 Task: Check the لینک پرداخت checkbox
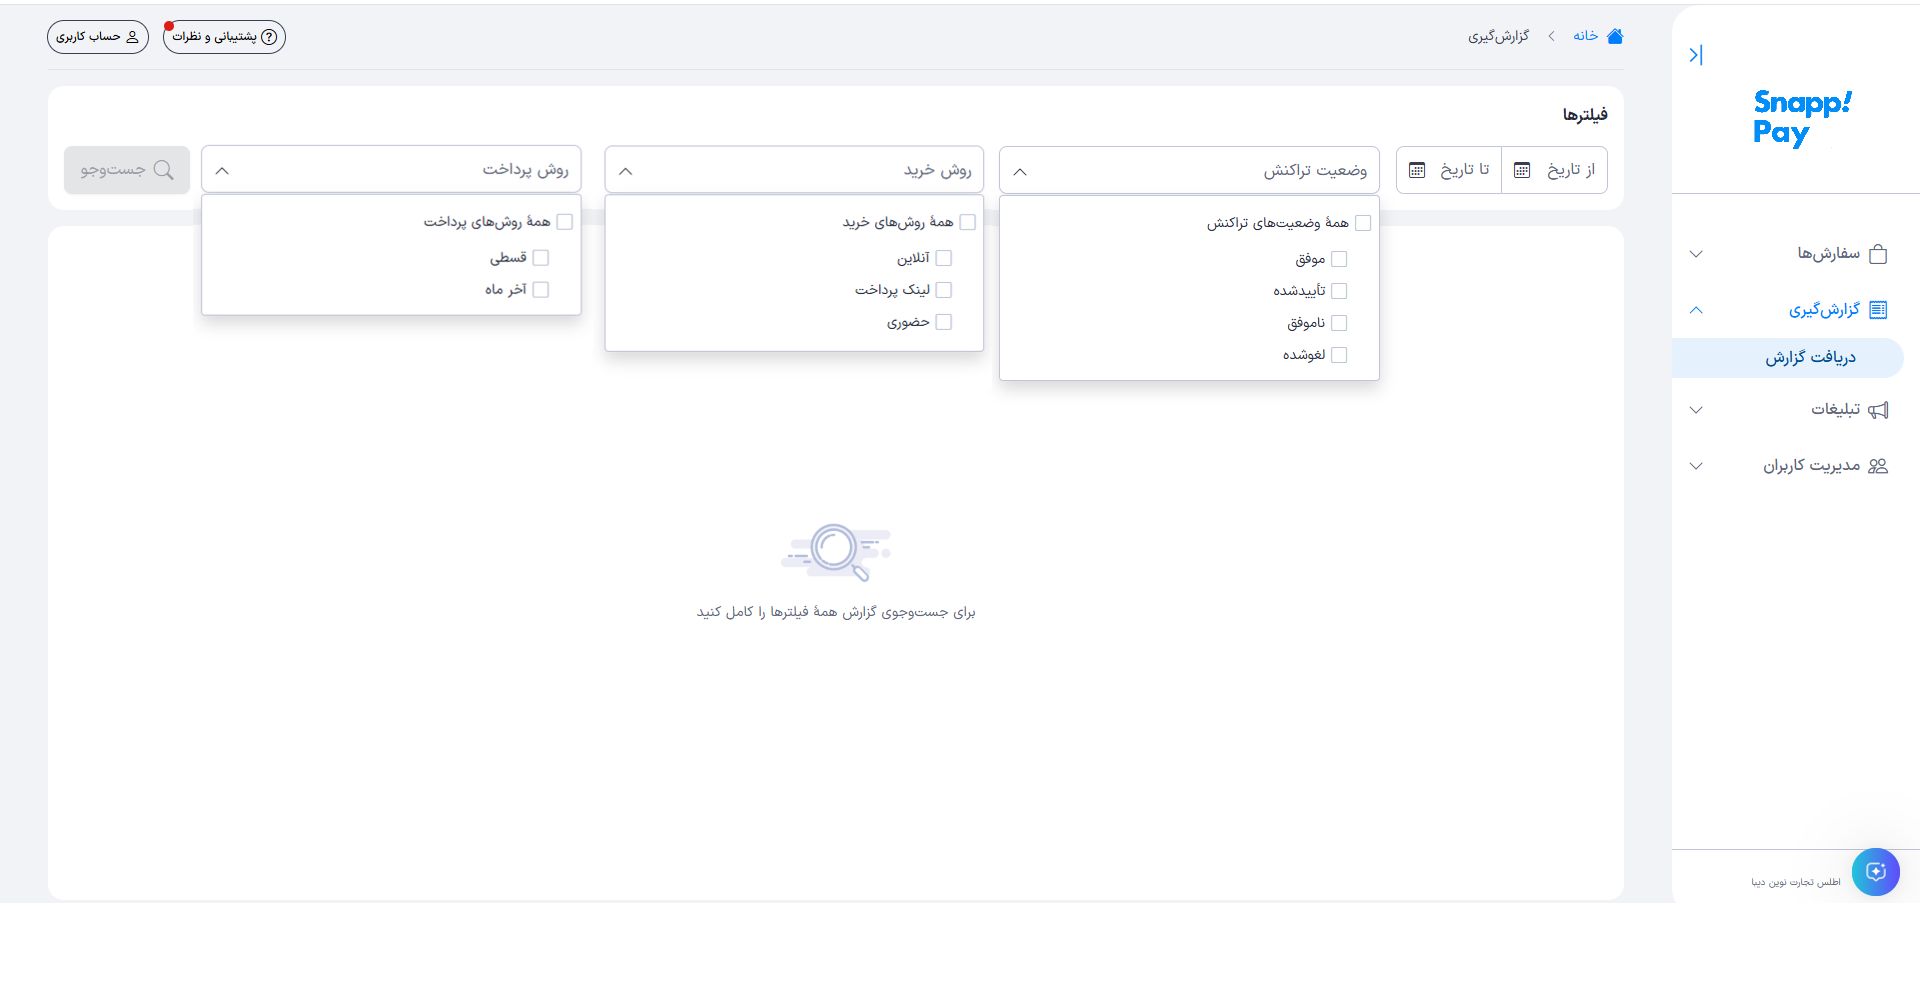(x=943, y=290)
